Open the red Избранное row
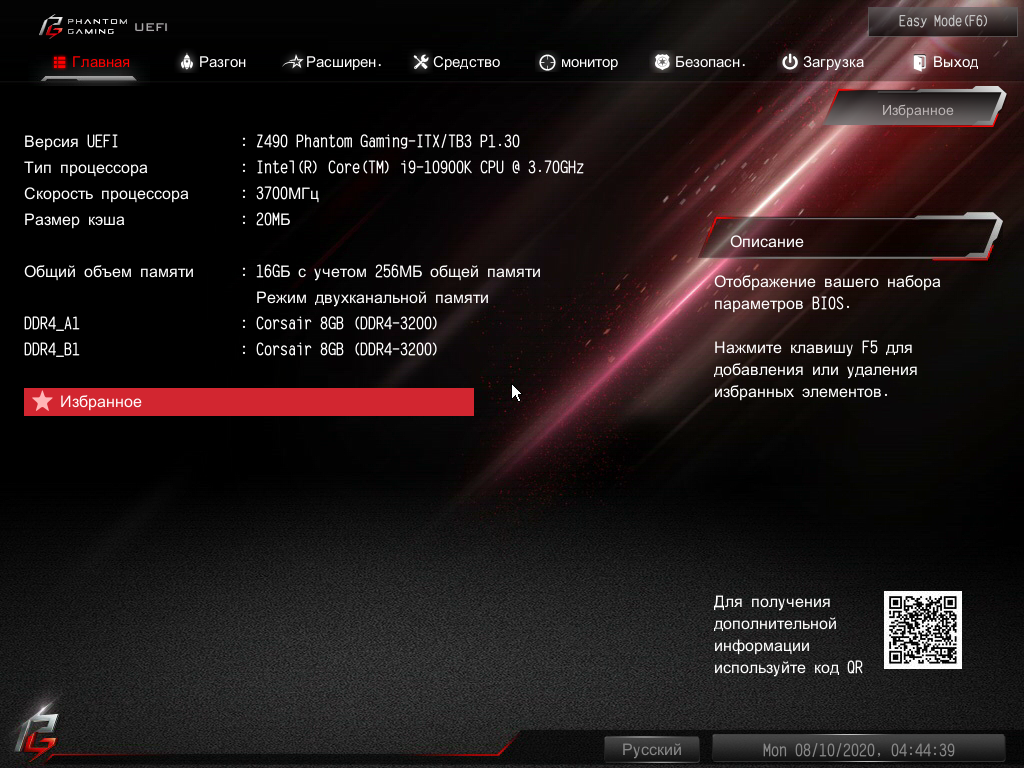 point(249,402)
